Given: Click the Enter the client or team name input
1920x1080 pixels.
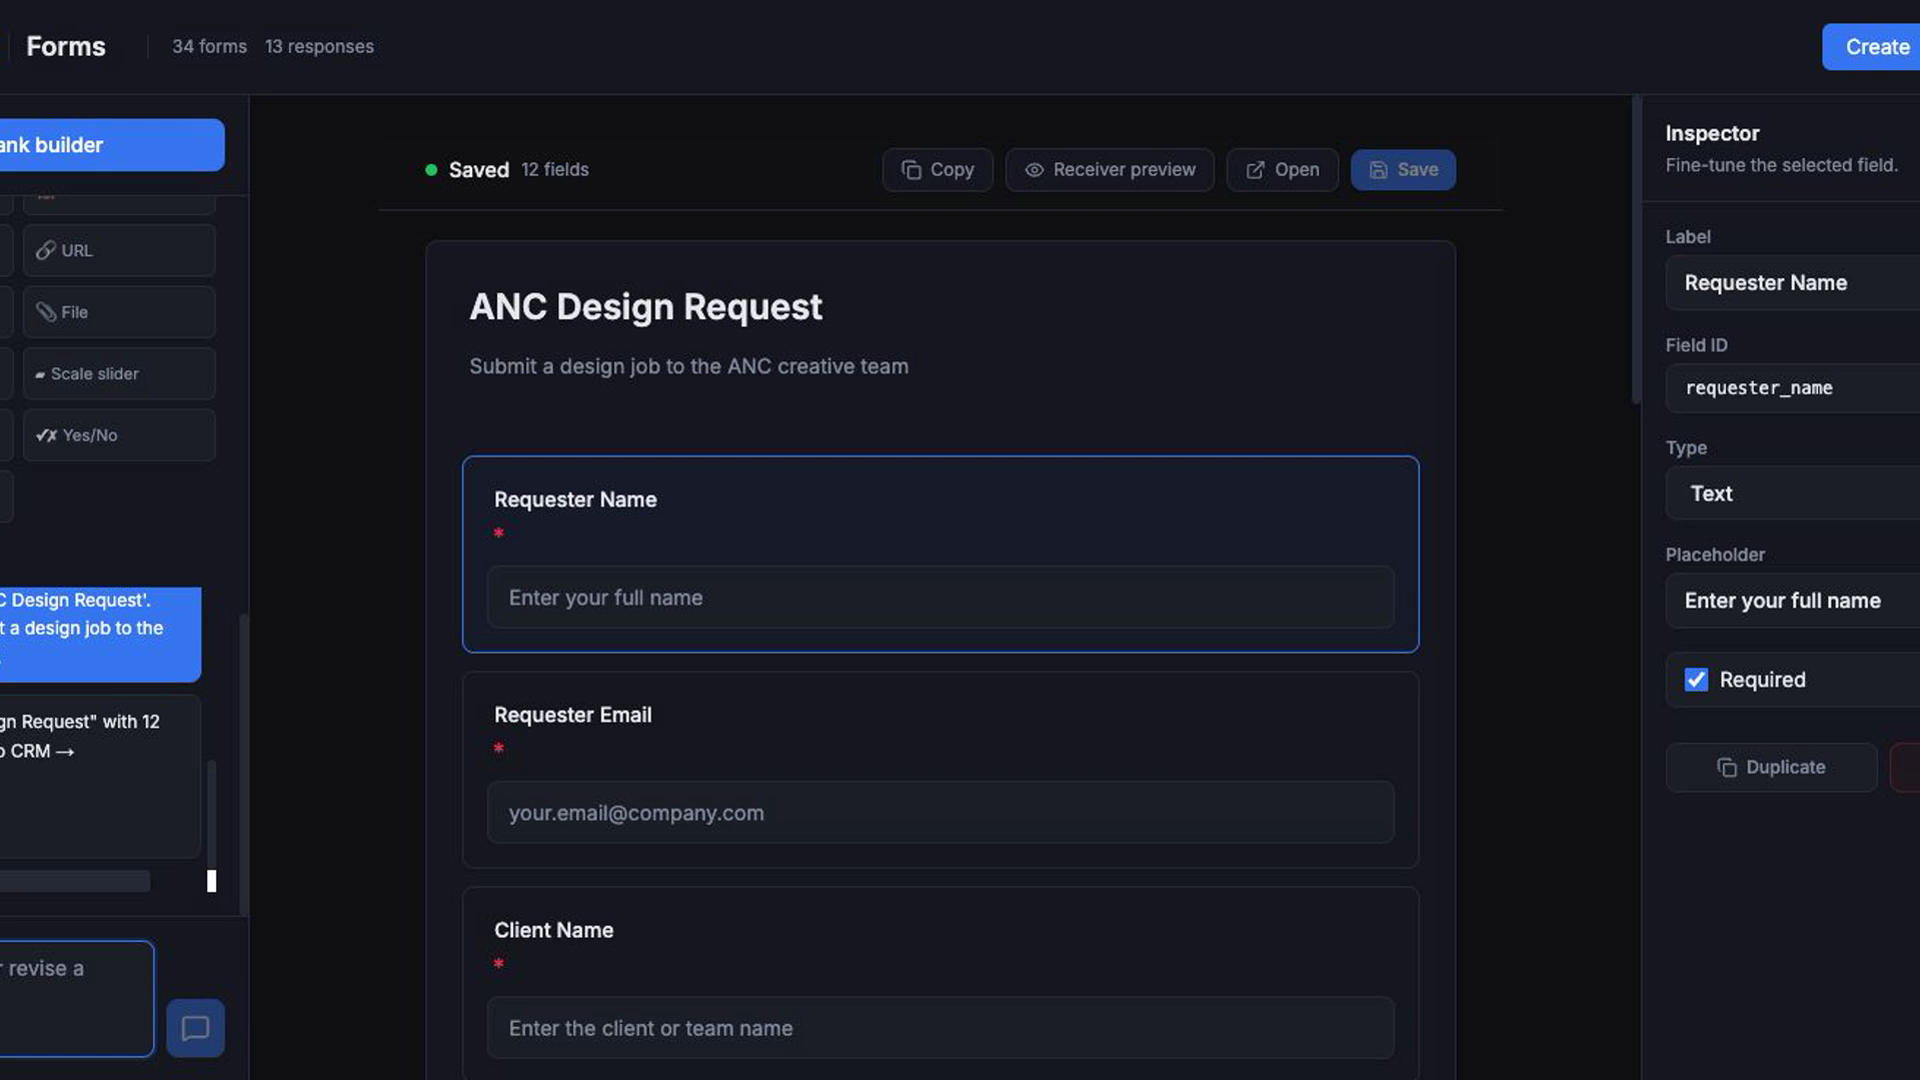Looking at the screenshot, I should click(x=940, y=1028).
